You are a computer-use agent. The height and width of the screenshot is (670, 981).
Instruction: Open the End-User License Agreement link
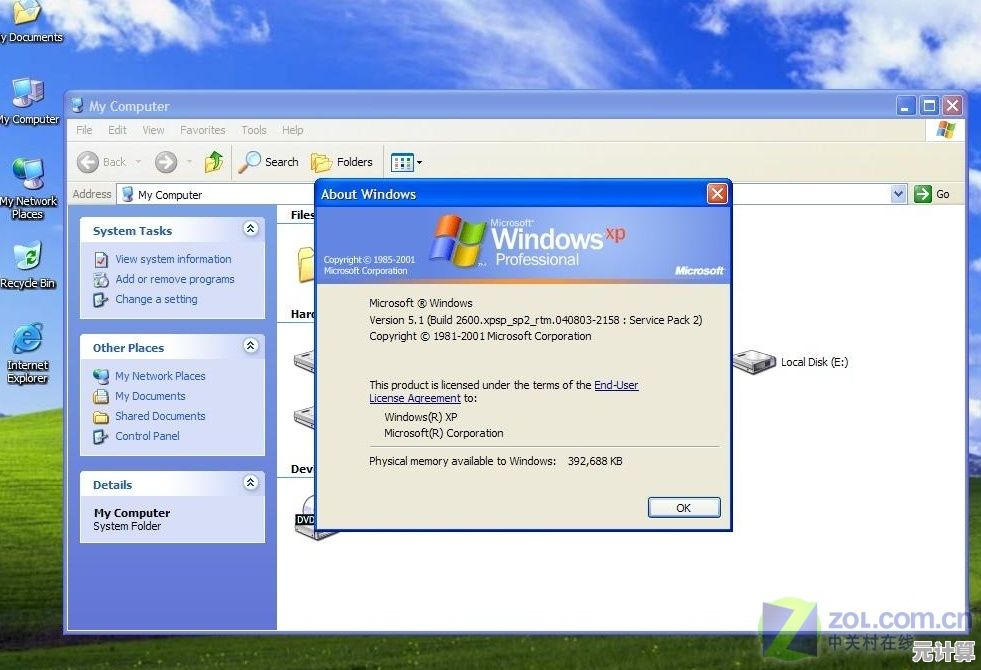(615, 385)
